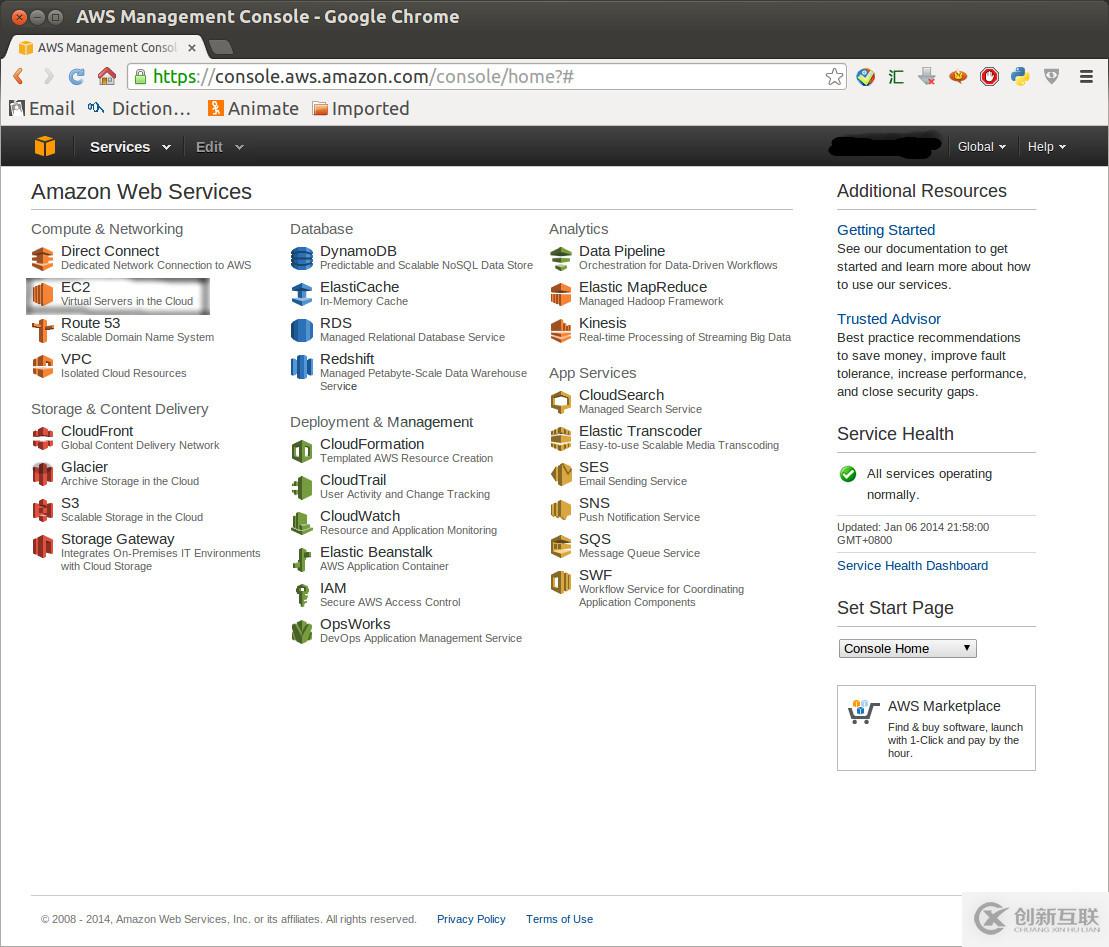Viewport: 1109px width, 947px height.
Task: Open the Elastic Transcoder icon
Action: [561, 438]
